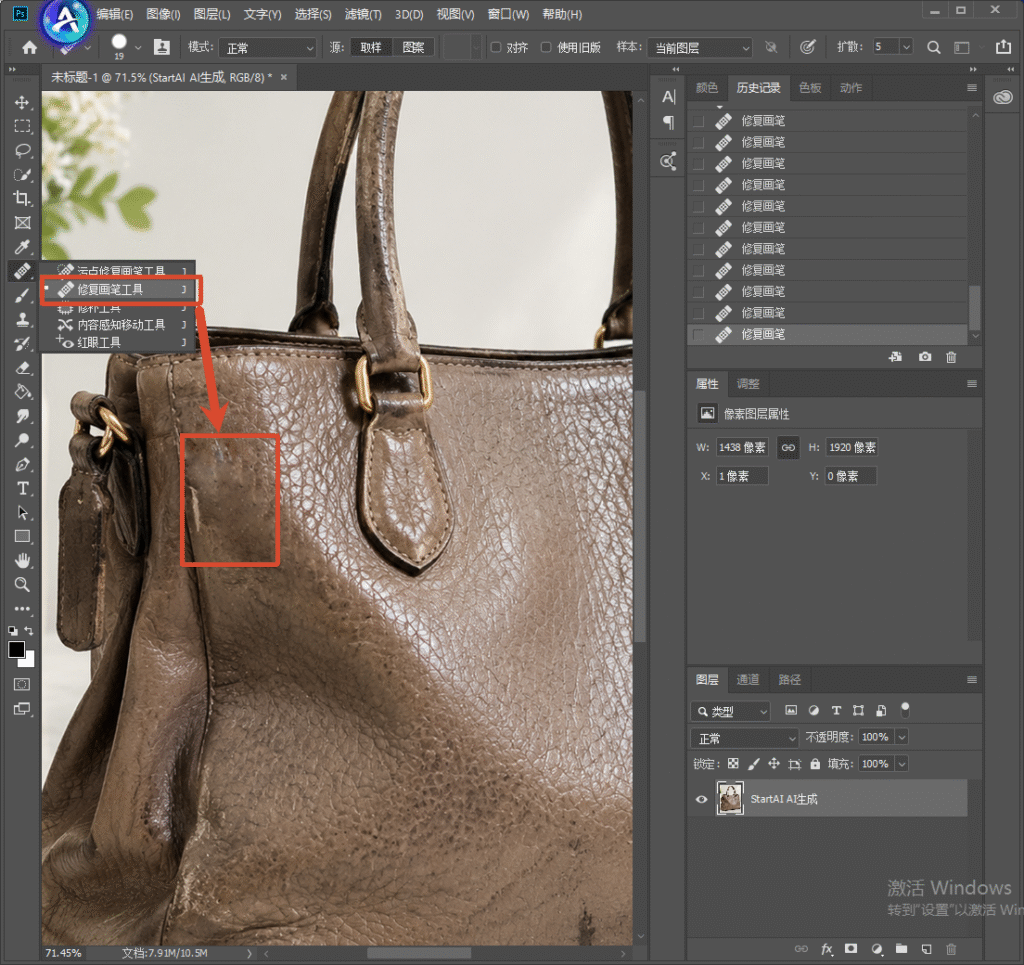Set history brush source for first 修复画笔 state
The image size is (1024, 965).
[x=698, y=121]
